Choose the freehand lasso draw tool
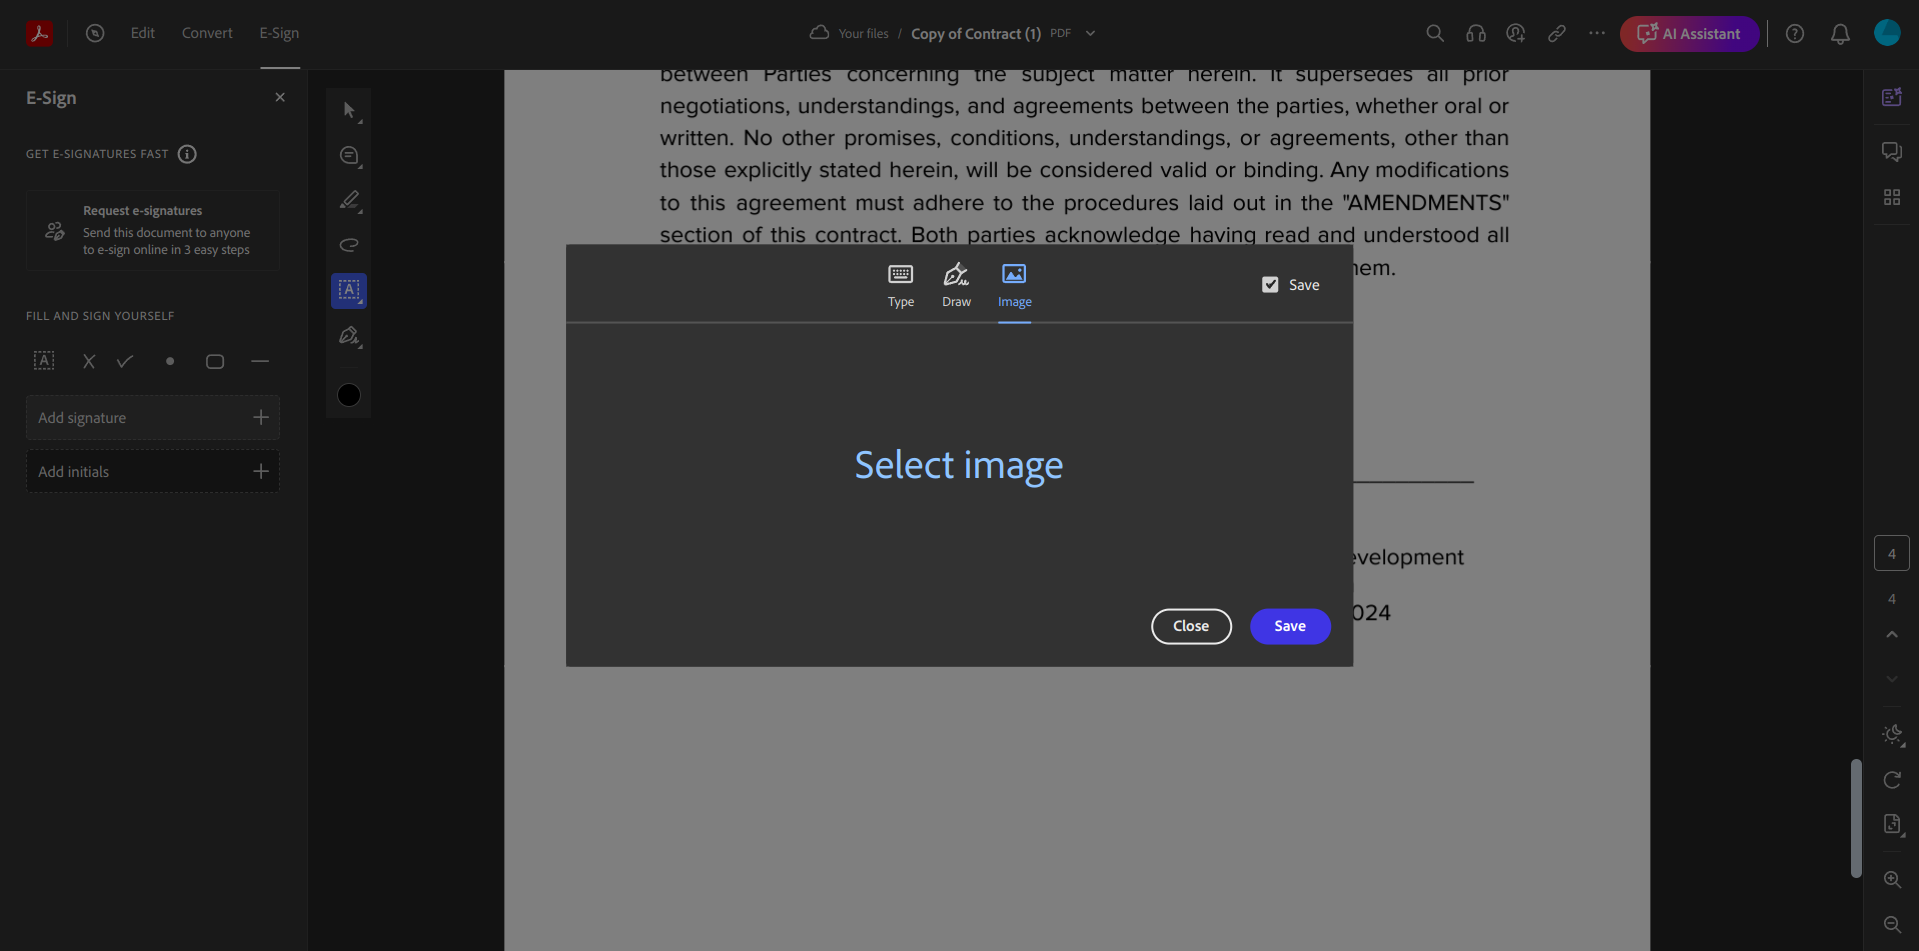 click(x=349, y=245)
